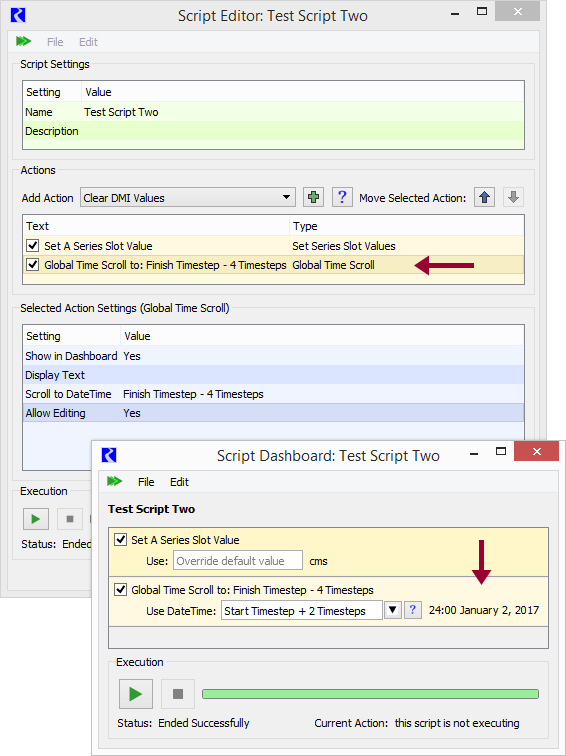
Task: Click the Override default value input field
Action: tap(238, 561)
